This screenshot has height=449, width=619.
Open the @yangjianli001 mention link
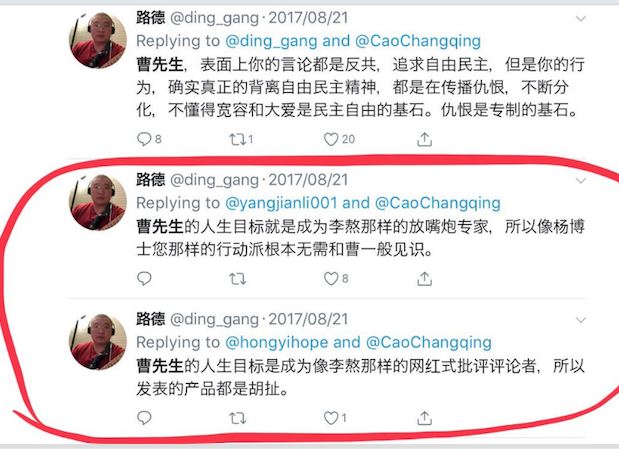281,203
